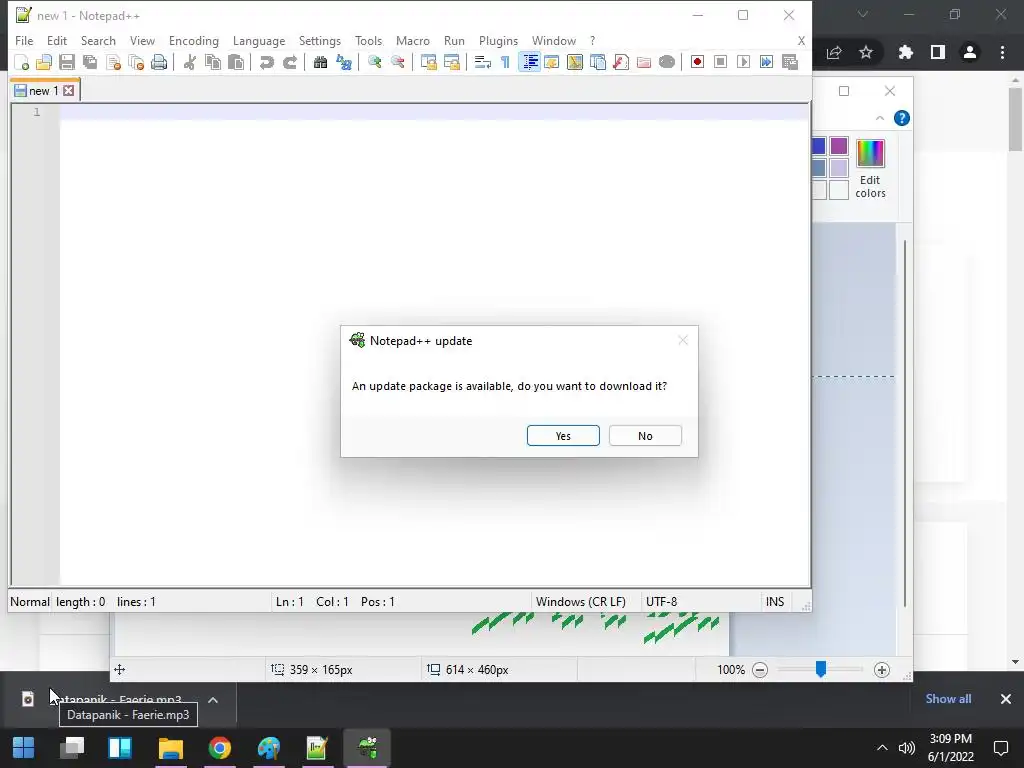Click the Paint zoom slider thumb

(x=821, y=669)
